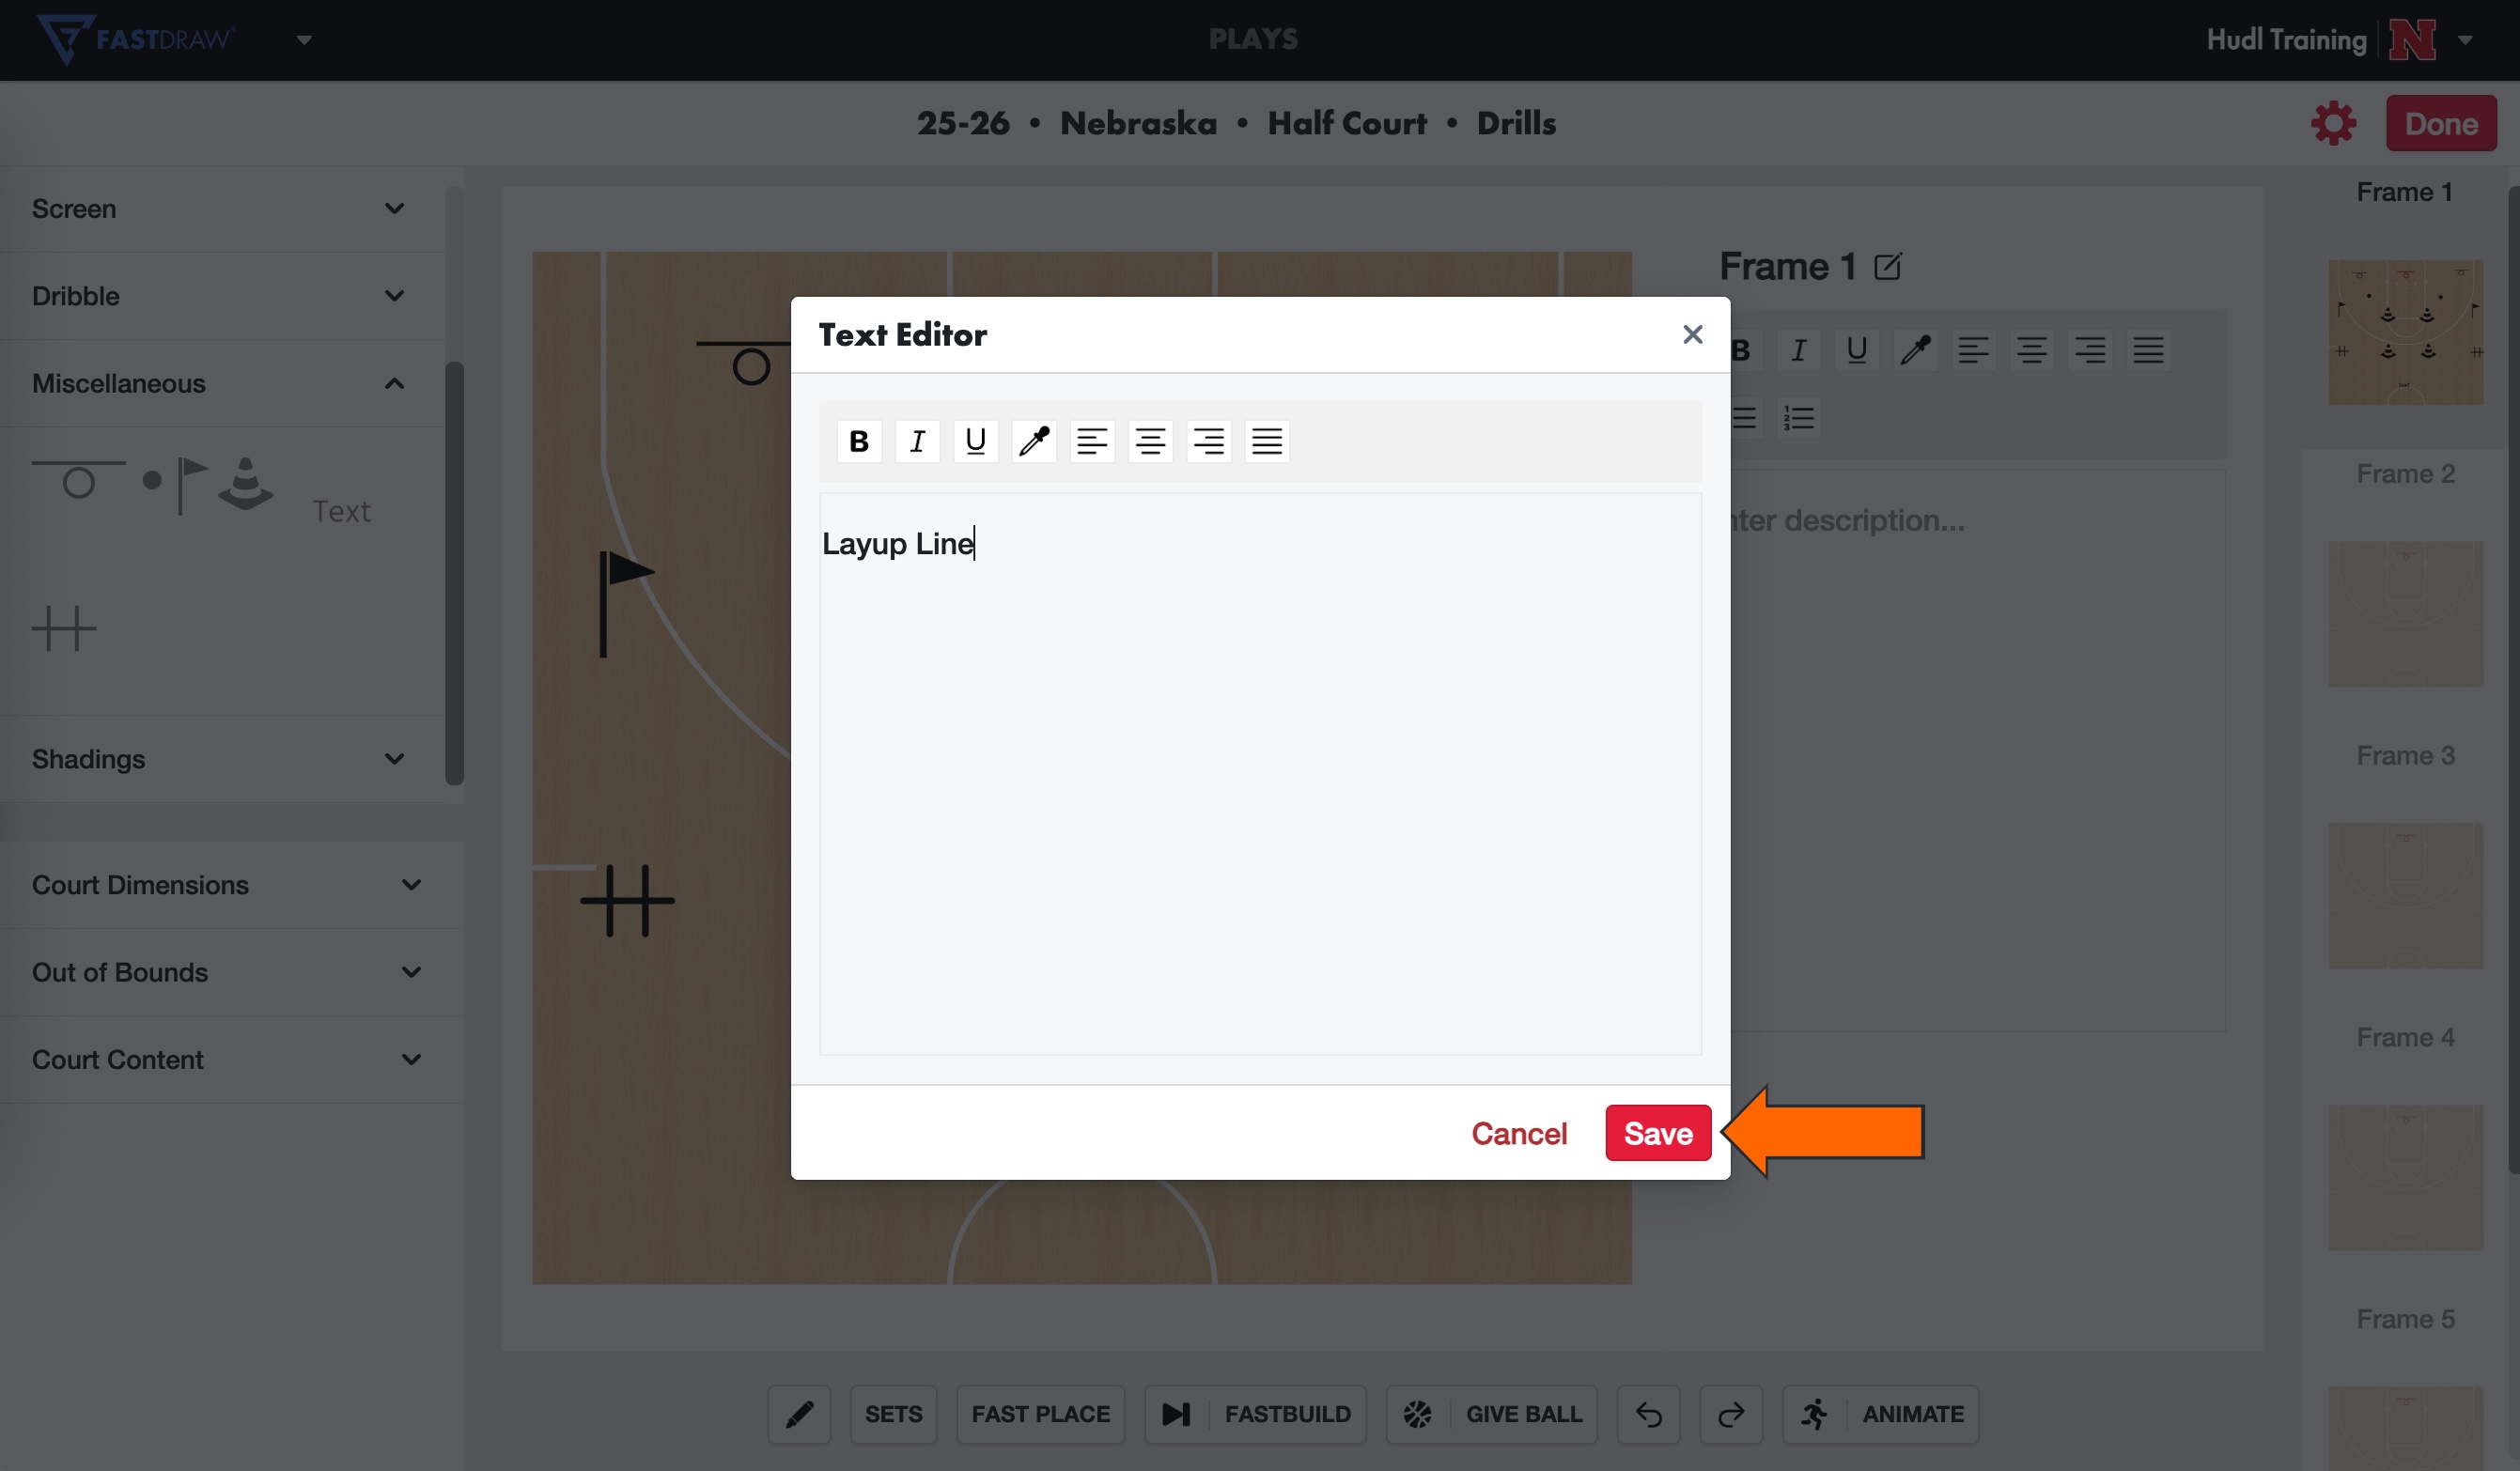The width and height of the screenshot is (2520, 1471).
Task: Click the FastDraw logo
Action: [135, 39]
